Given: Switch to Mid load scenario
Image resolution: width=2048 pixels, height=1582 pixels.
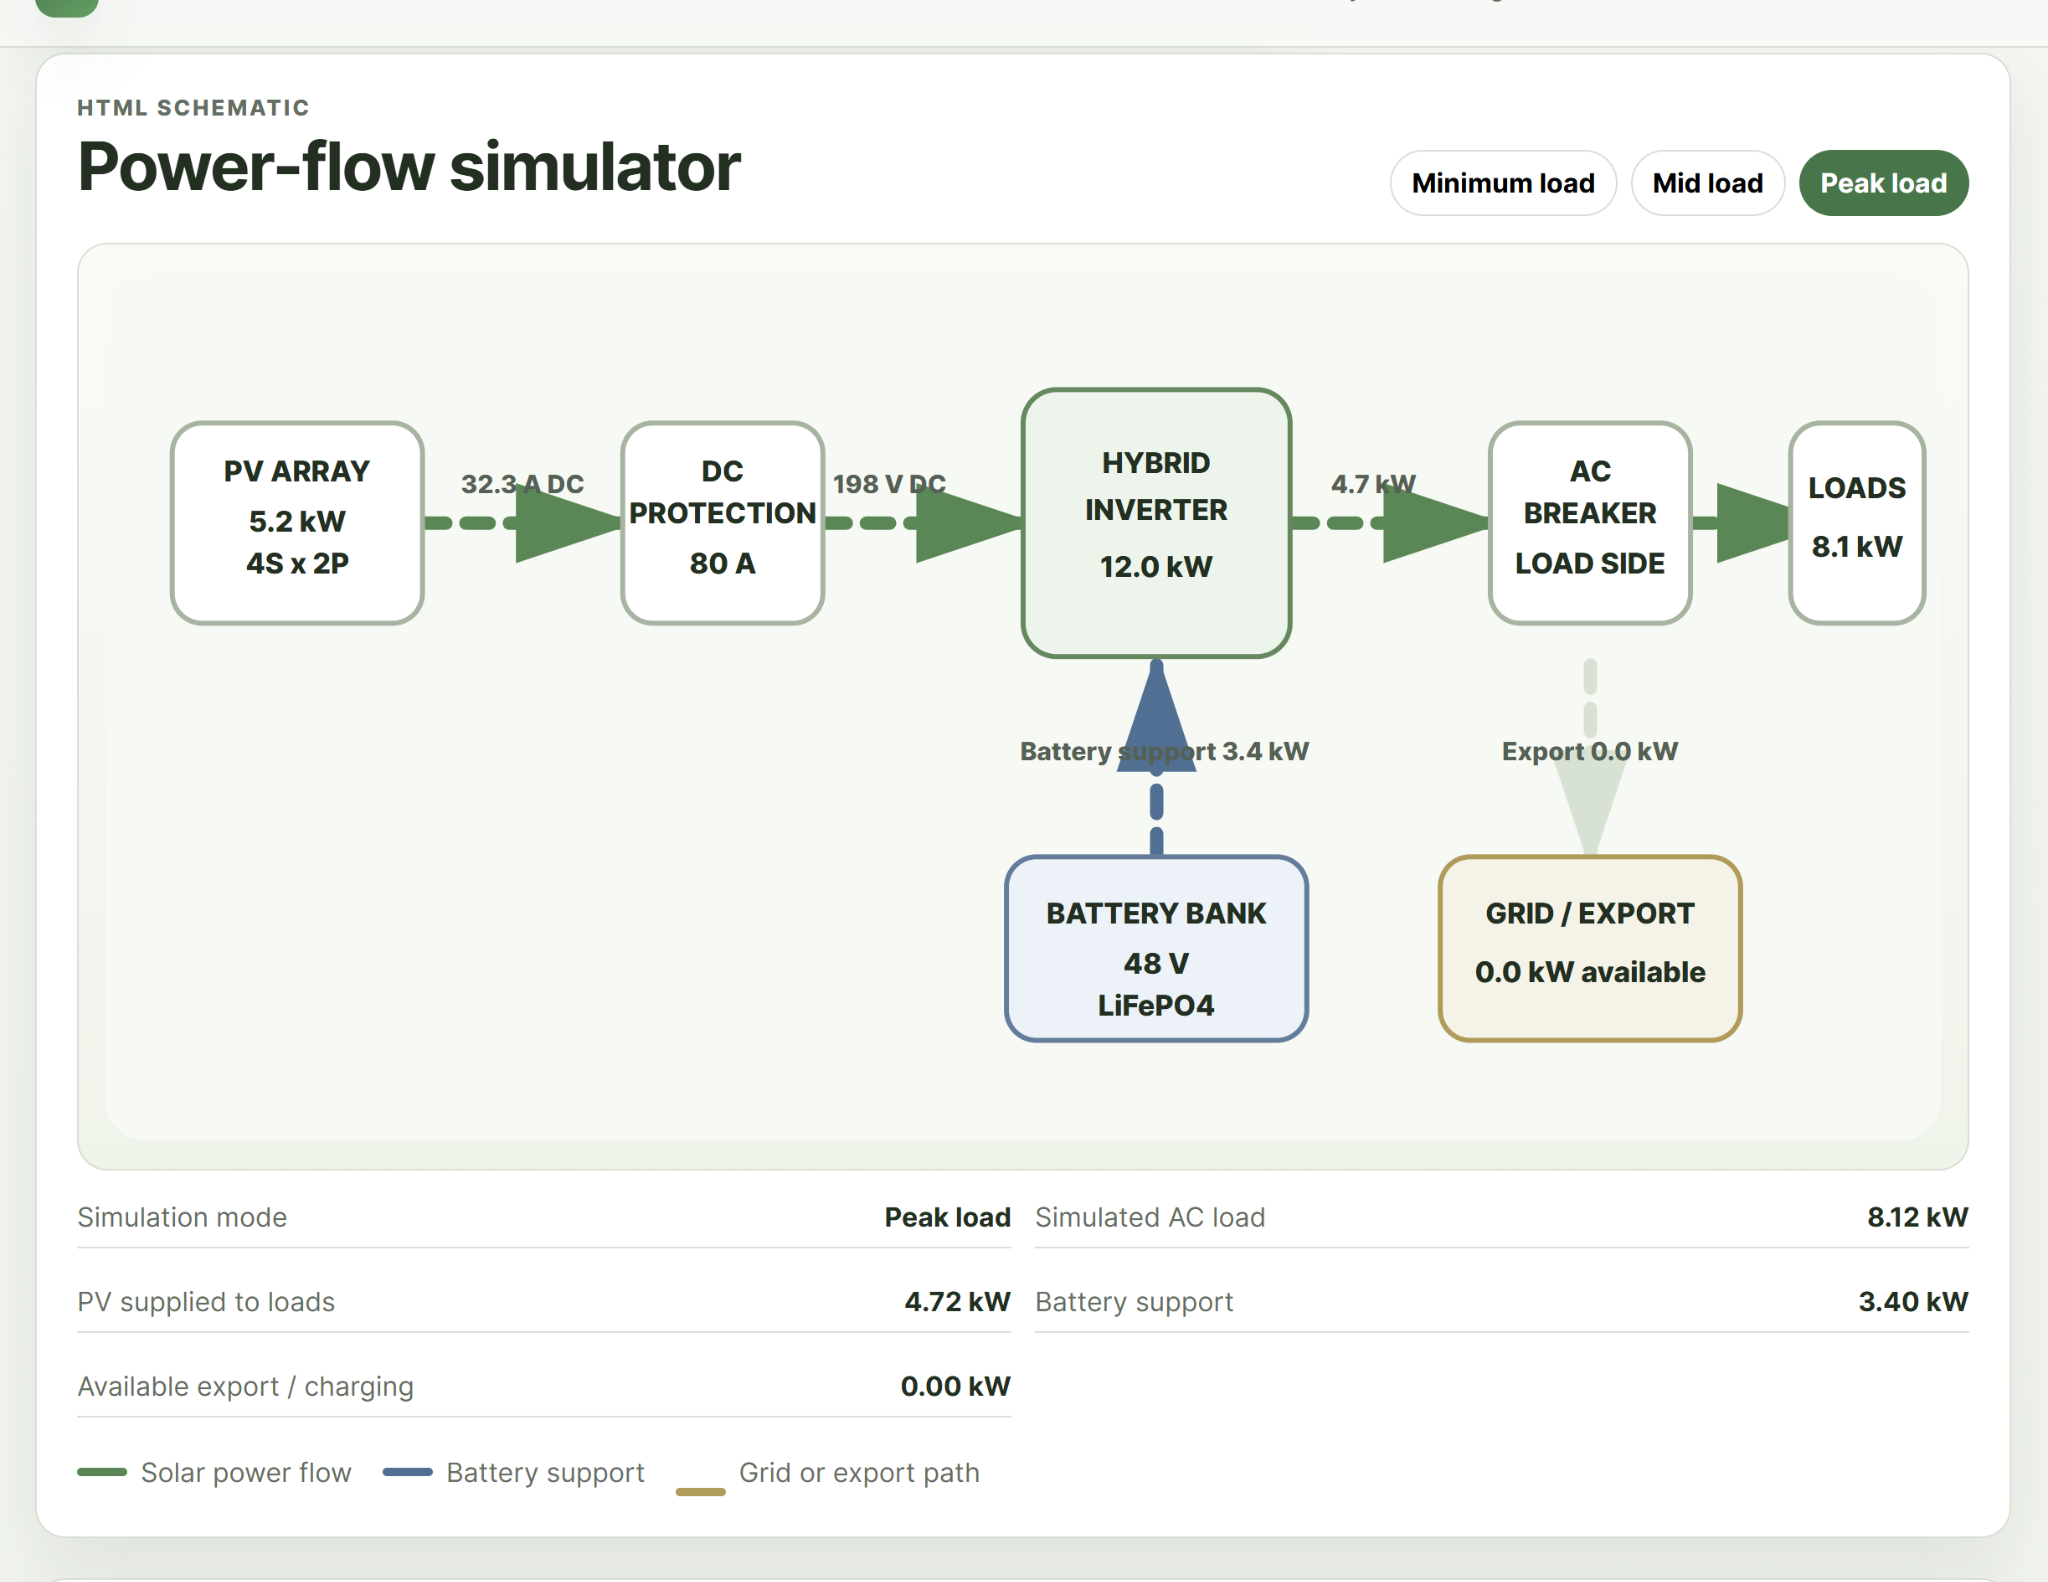Looking at the screenshot, I should pyautogui.click(x=1708, y=183).
